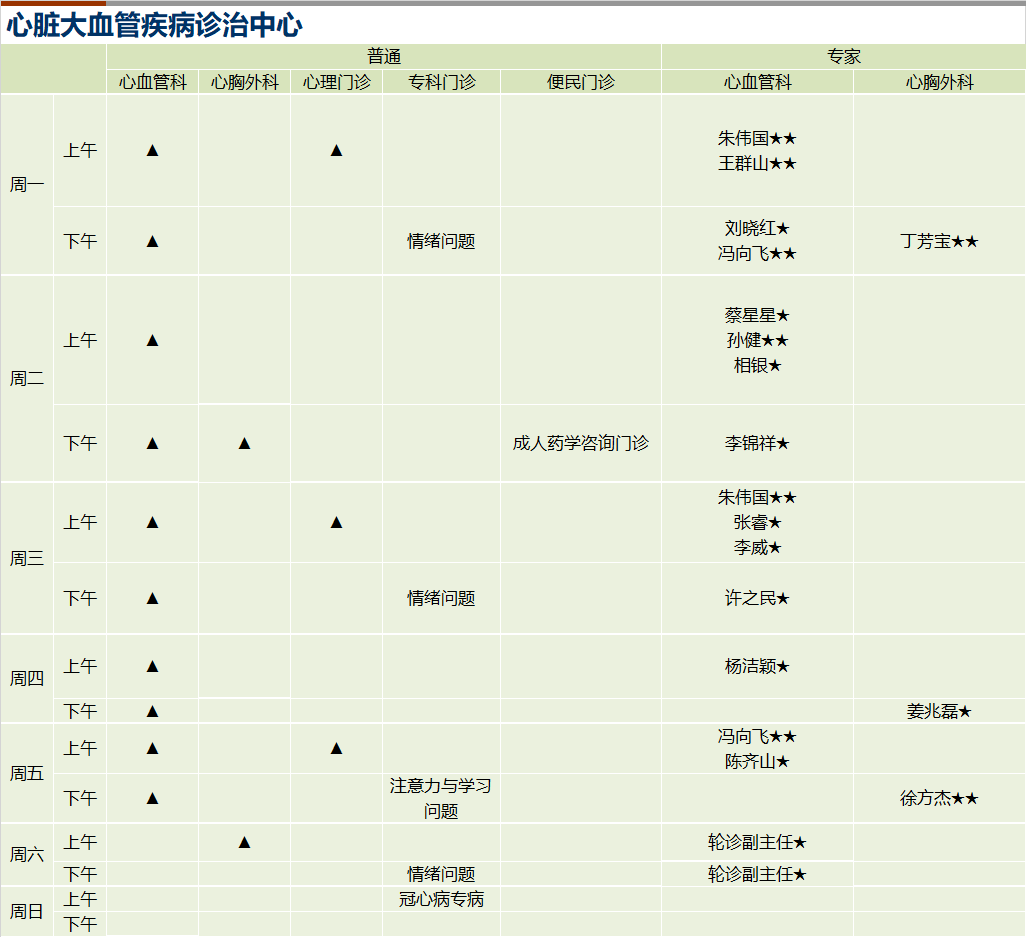Pick Tuesday morning 心血管科 triangle marker
The width and height of the screenshot is (1026, 937).
coord(152,340)
